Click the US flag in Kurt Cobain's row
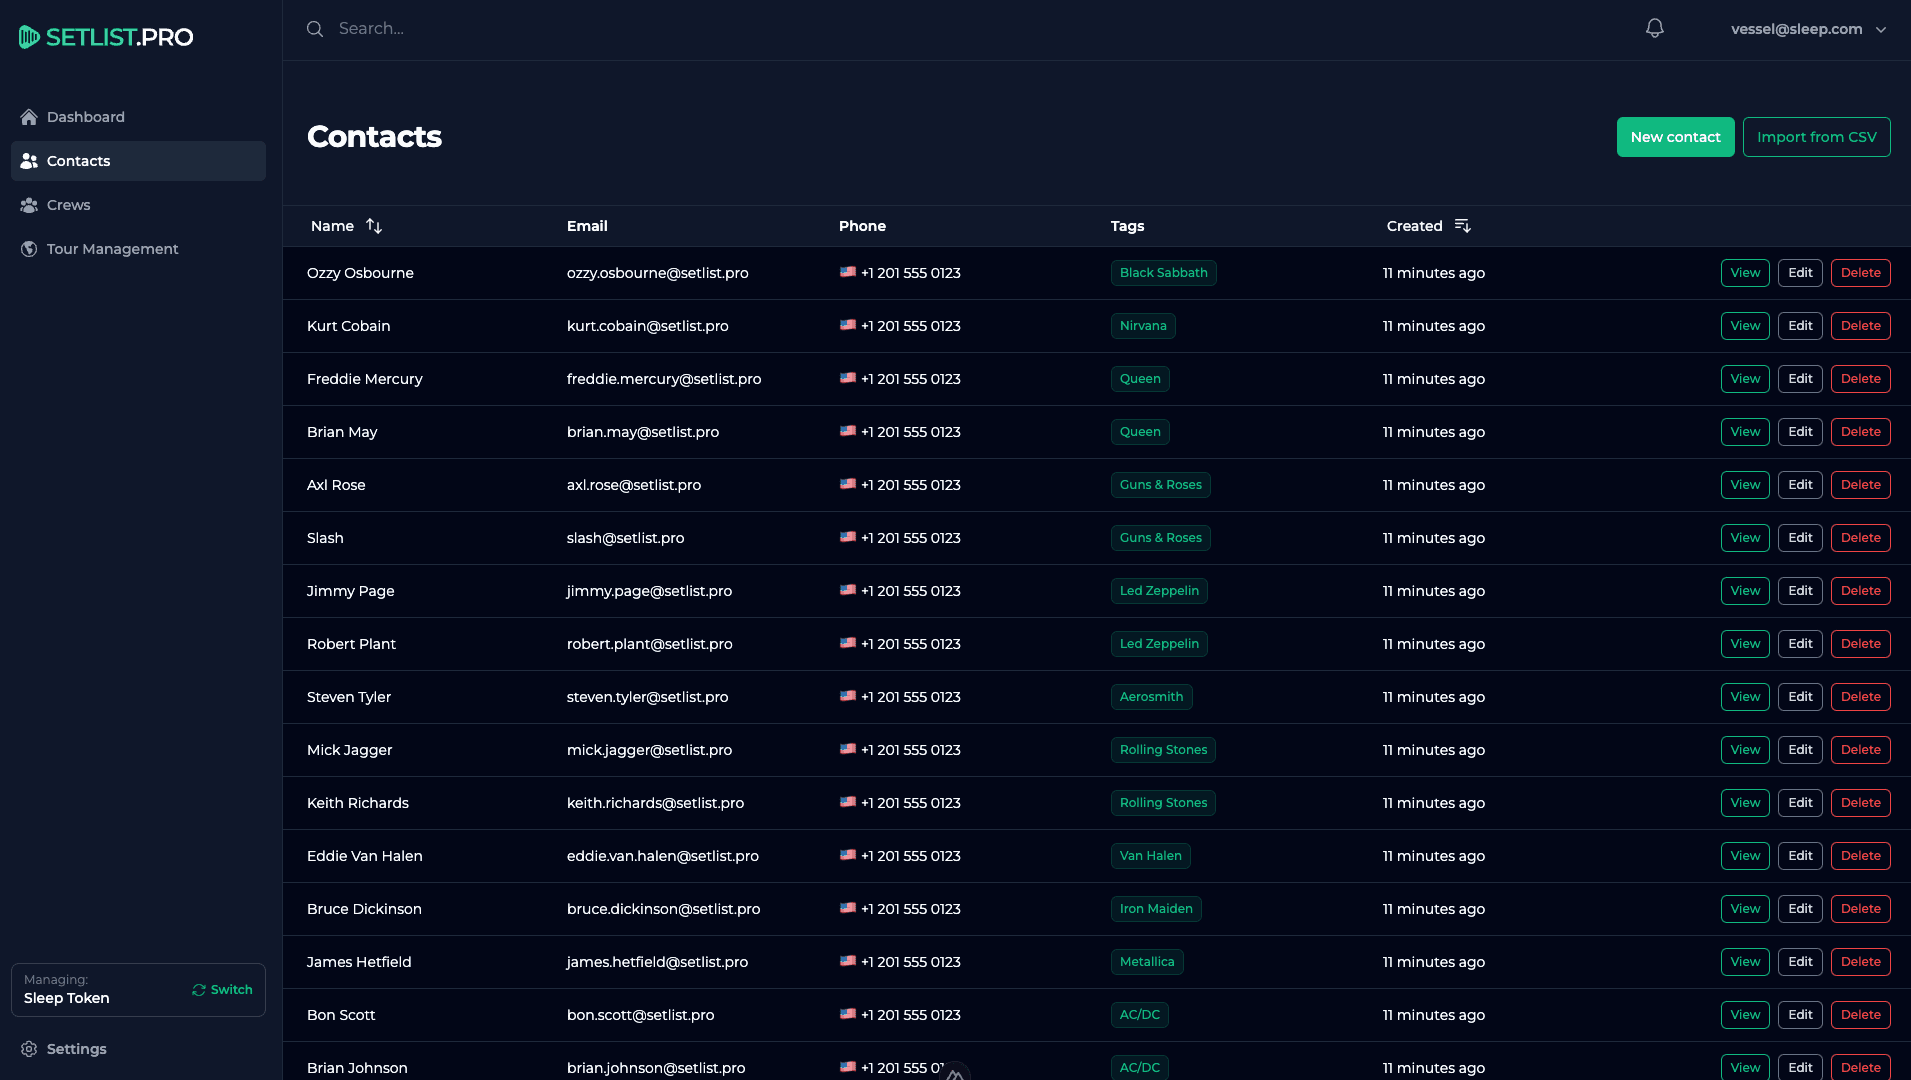This screenshot has height=1080, width=1911. [x=848, y=325]
